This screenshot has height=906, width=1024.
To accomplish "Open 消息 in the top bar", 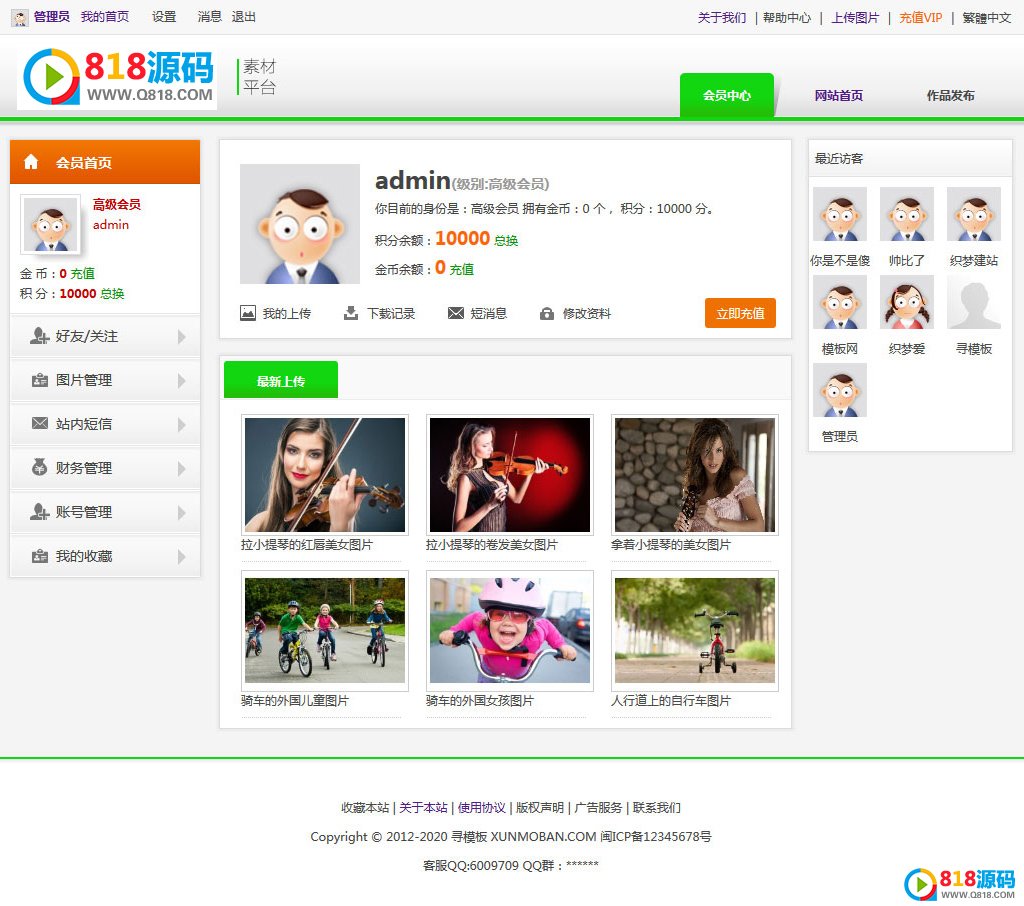I will point(210,17).
